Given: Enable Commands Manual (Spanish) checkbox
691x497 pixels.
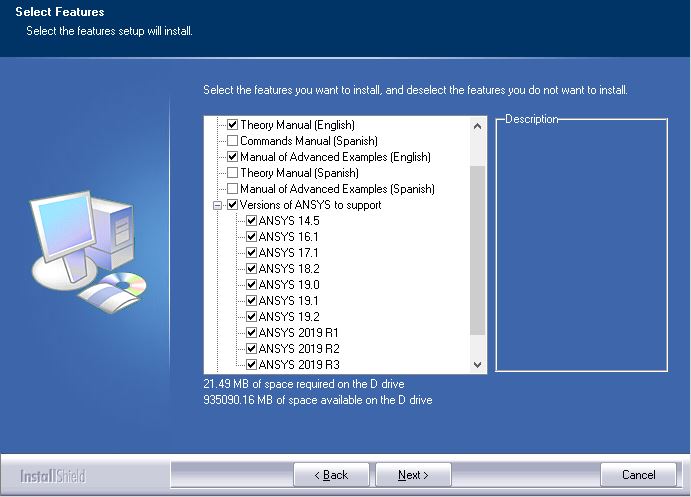Looking at the screenshot, I should (x=233, y=141).
